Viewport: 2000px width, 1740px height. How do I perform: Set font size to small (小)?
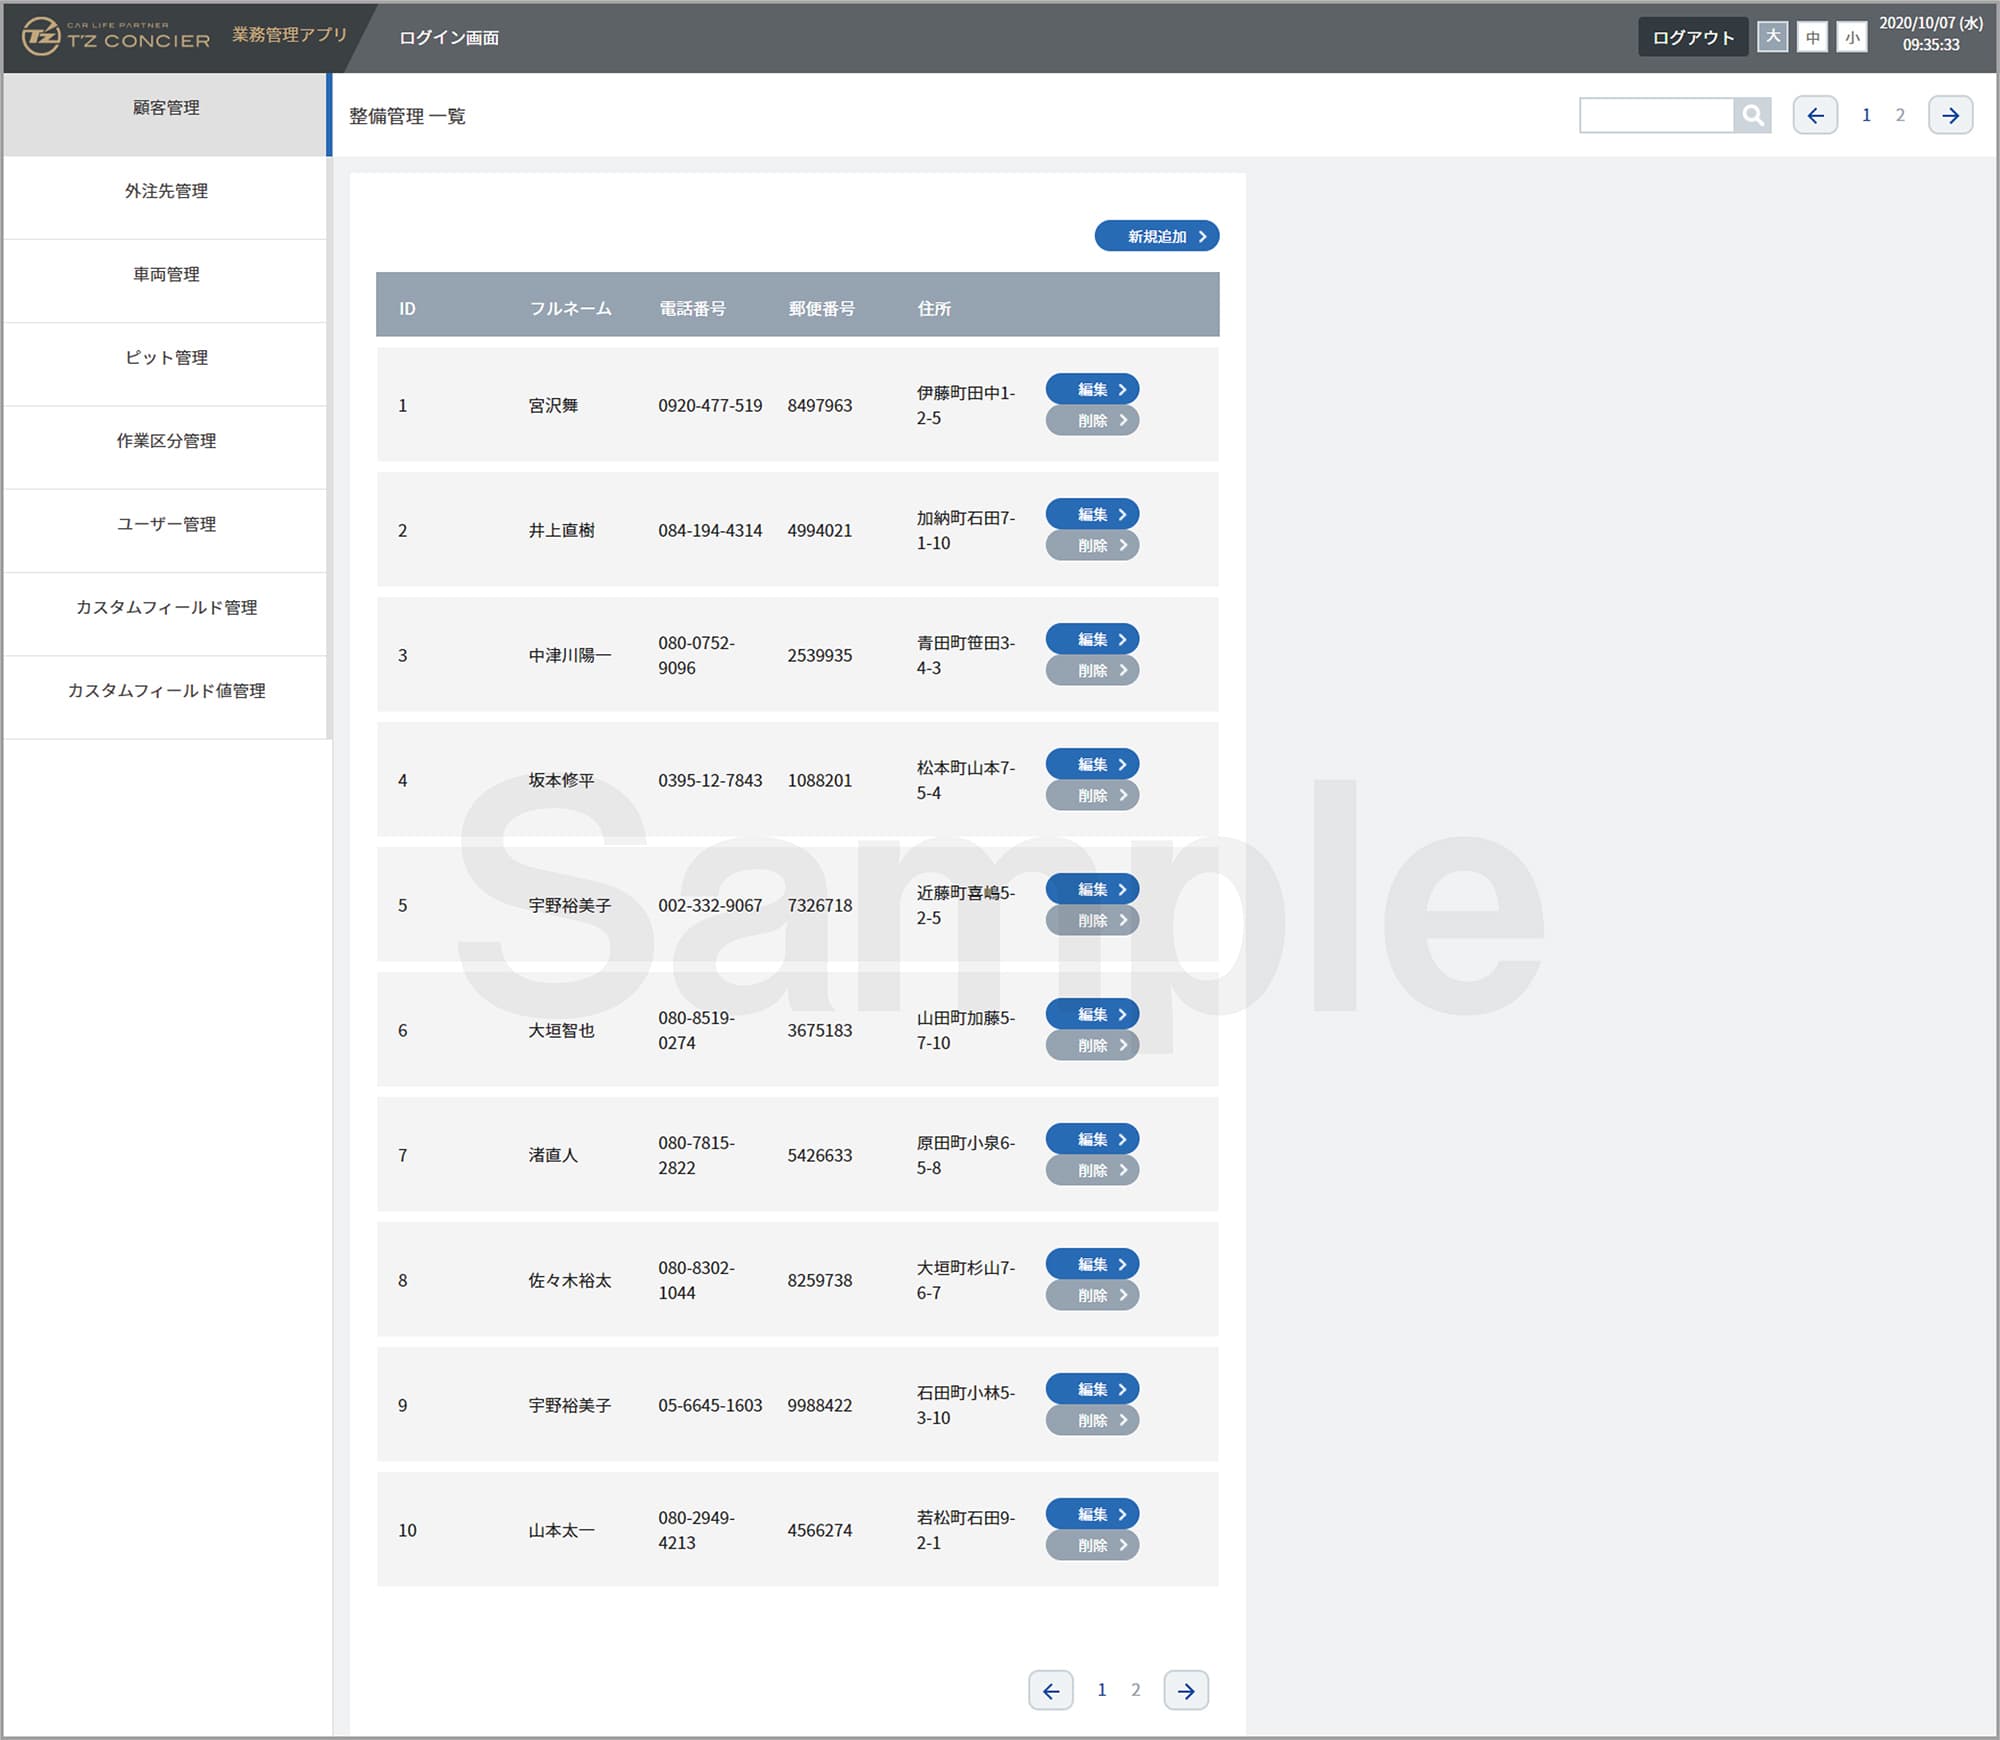[1852, 37]
